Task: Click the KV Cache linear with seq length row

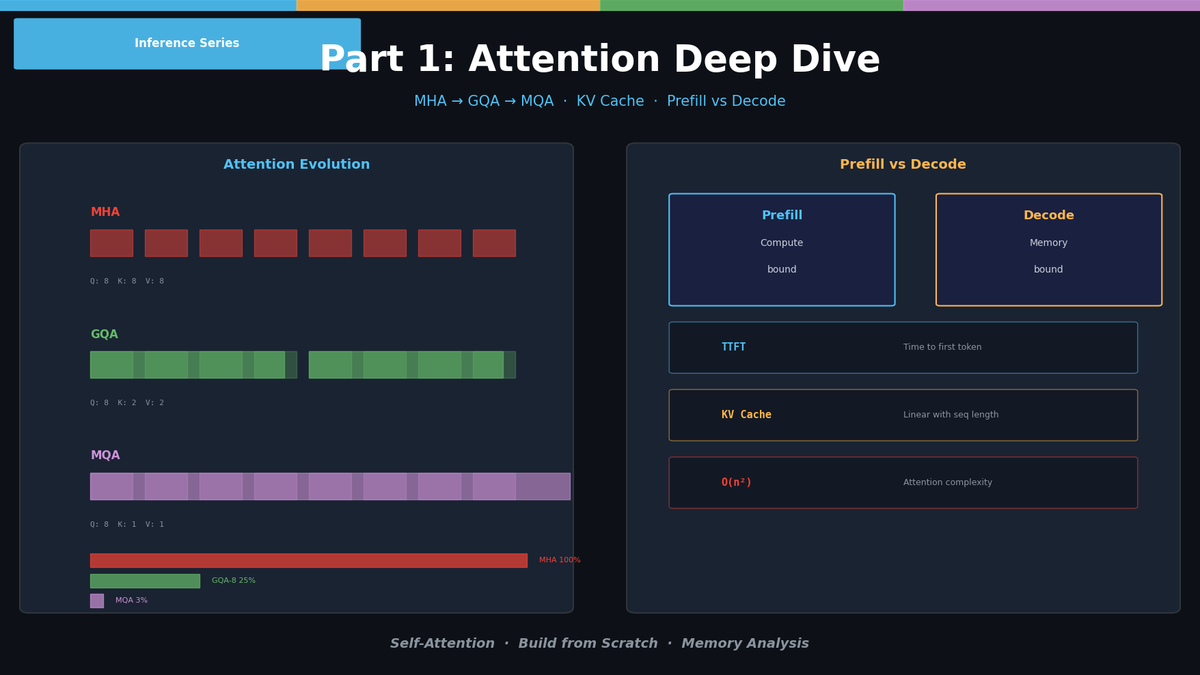Action: click(903, 415)
